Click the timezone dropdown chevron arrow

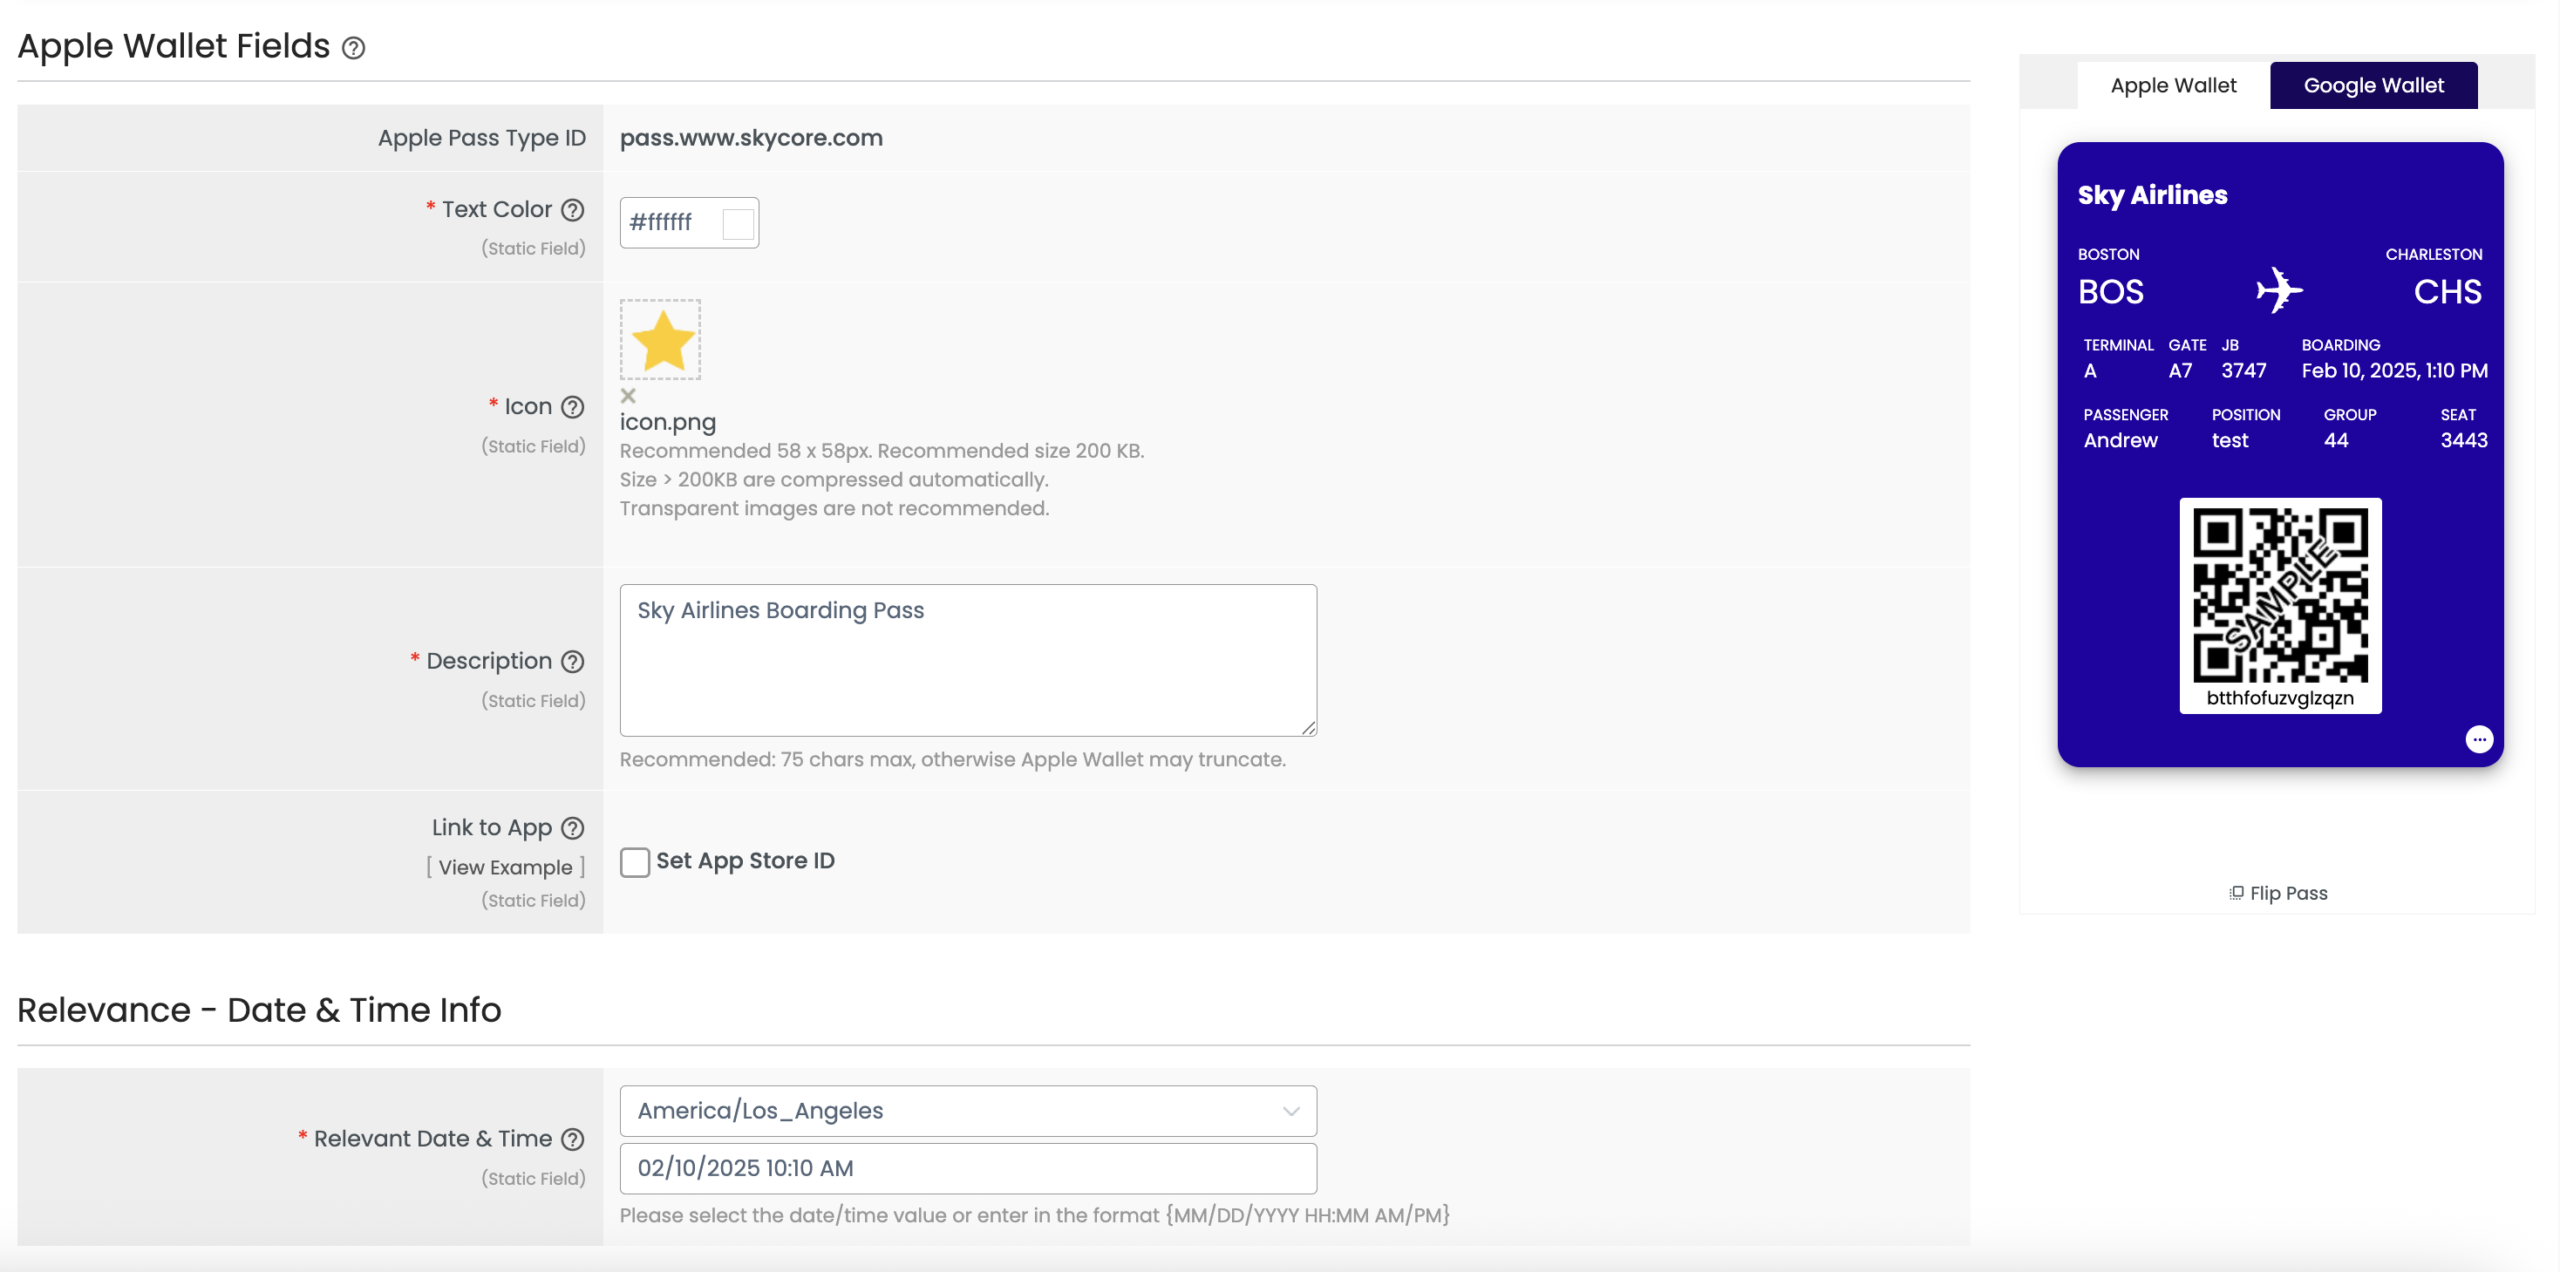pyautogui.click(x=1291, y=1111)
